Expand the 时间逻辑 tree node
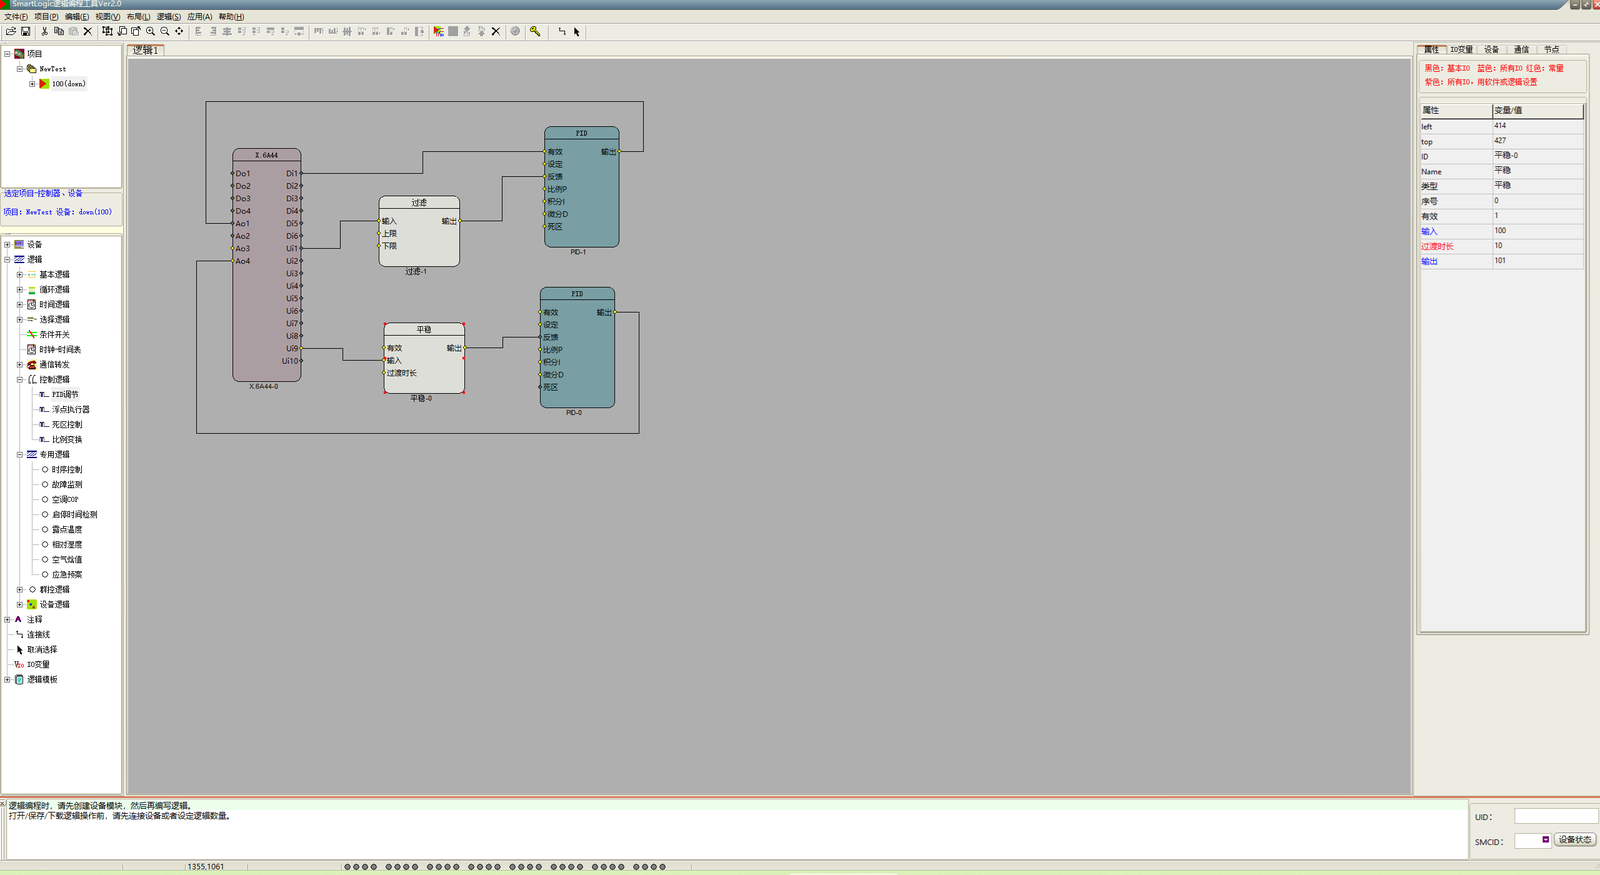This screenshot has height=875, width=1600. pos(19,304)
